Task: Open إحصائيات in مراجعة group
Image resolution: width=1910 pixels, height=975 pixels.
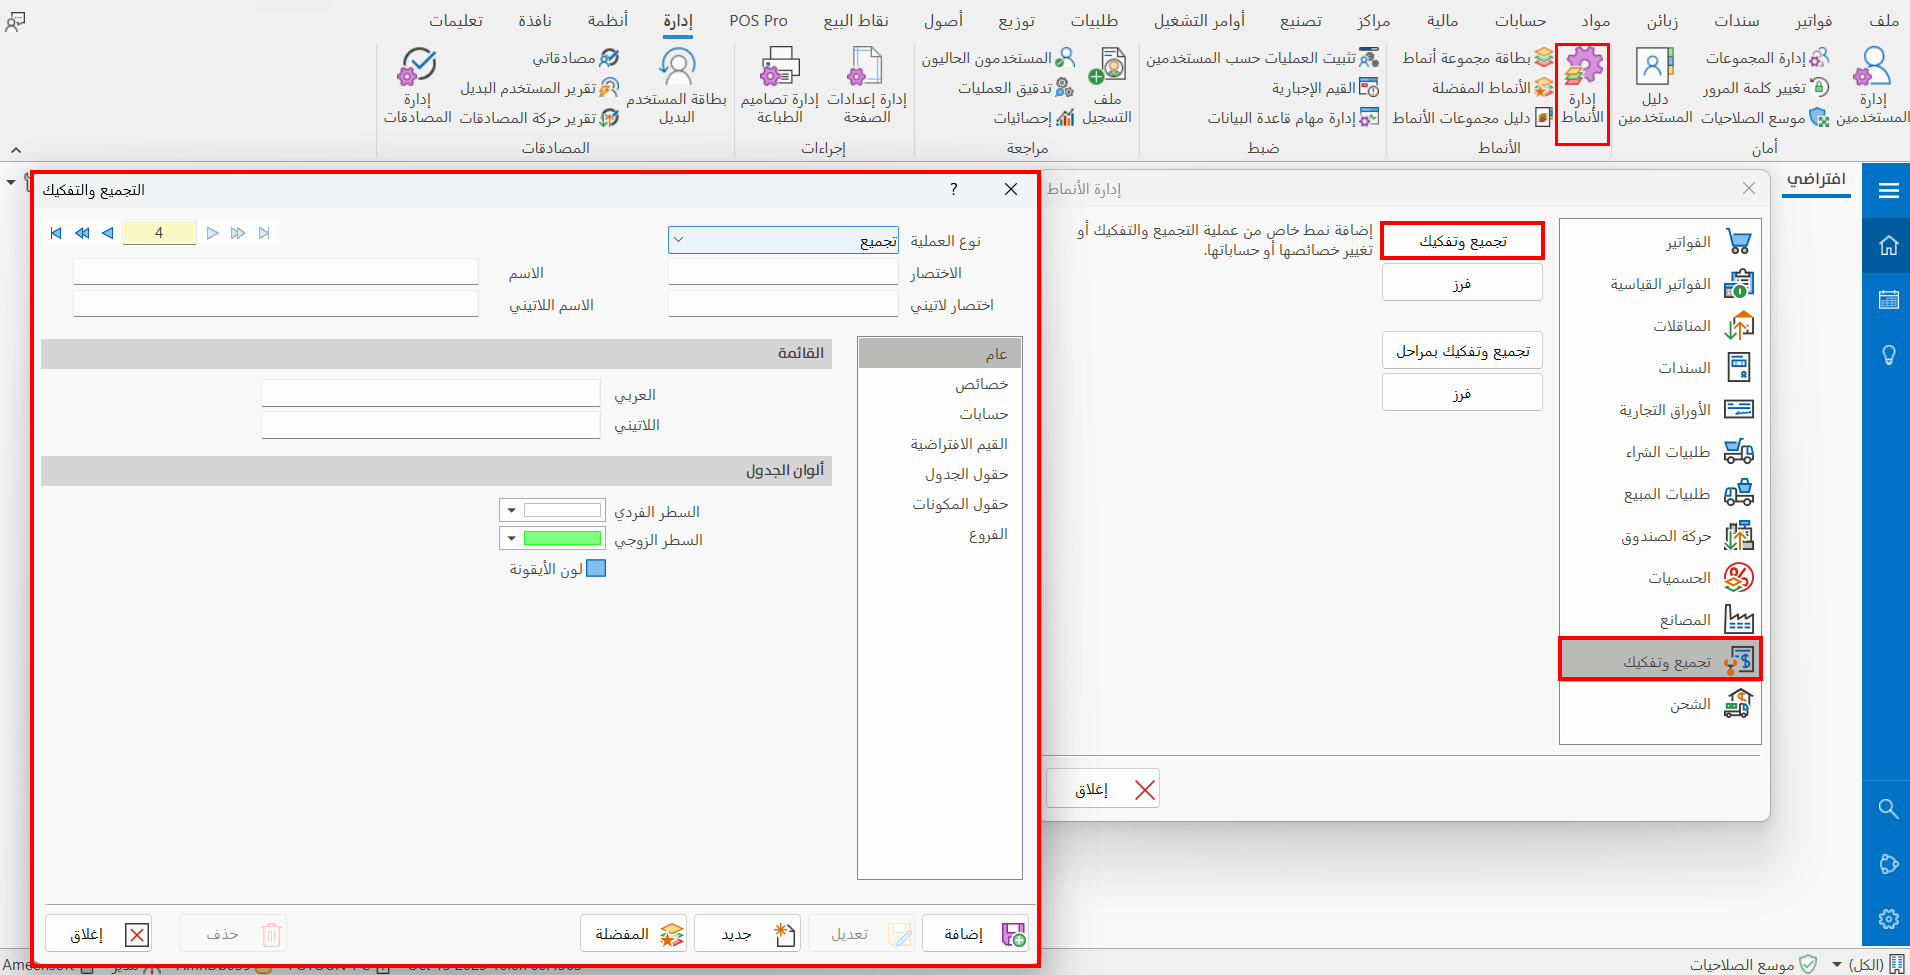Action: click(1034, 118)
